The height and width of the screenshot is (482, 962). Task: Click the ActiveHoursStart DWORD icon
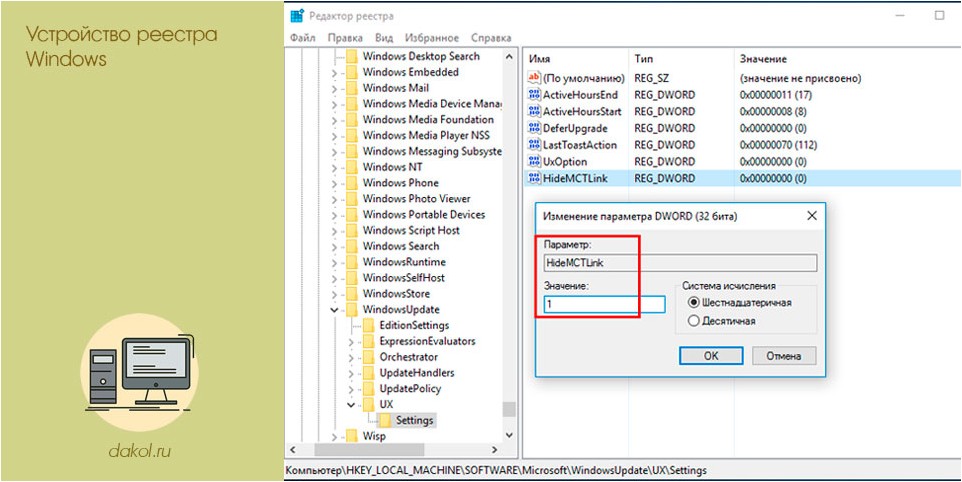[534, 112]
